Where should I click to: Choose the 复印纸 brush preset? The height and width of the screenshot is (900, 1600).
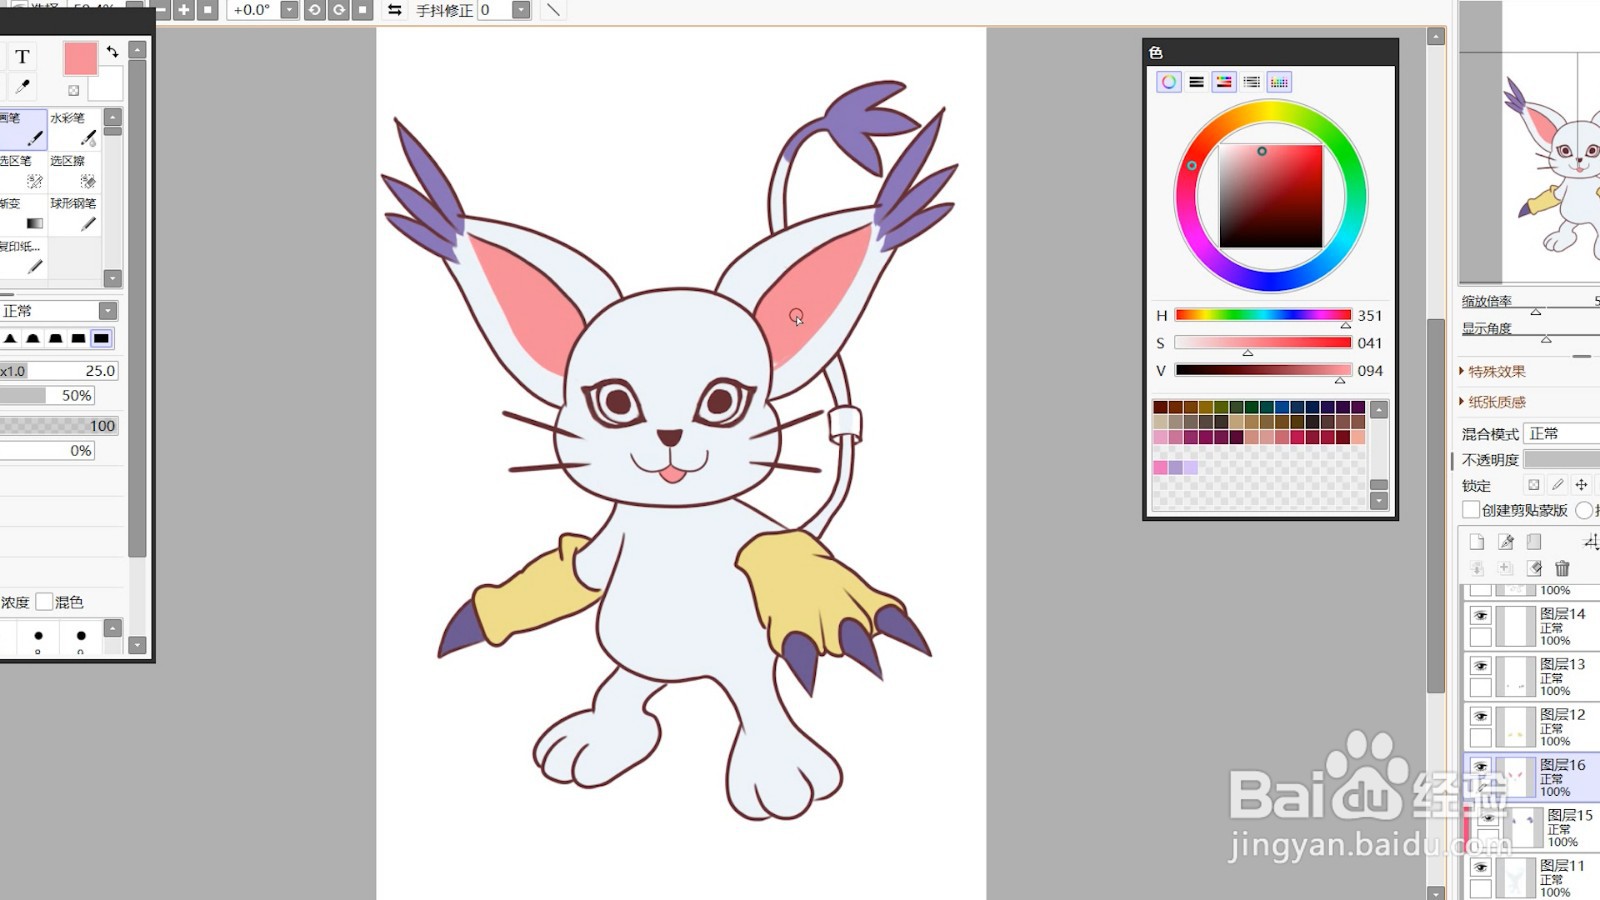pyautogui.click(x=22, y=257)
